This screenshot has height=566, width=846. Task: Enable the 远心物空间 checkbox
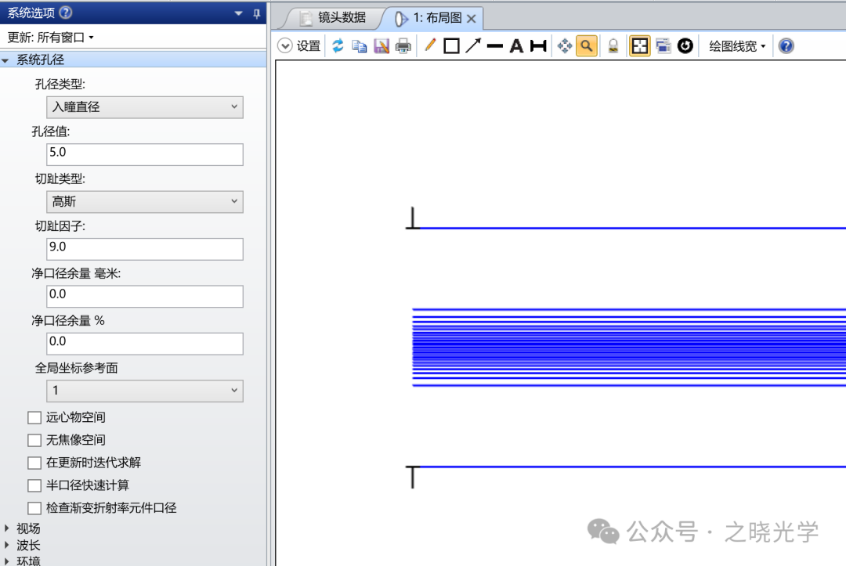pyautogui.click(x=35, y=417)
